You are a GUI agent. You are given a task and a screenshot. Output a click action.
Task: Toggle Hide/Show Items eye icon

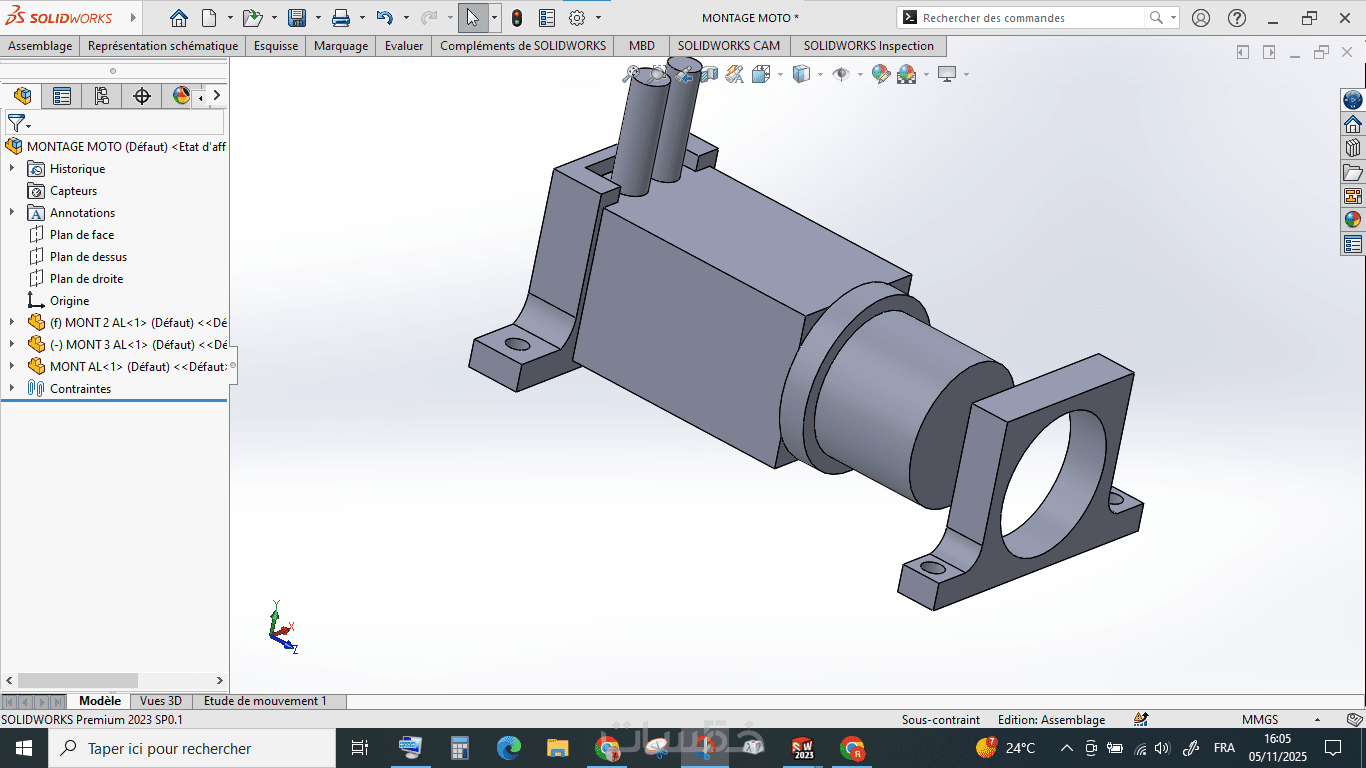point(841,74)
